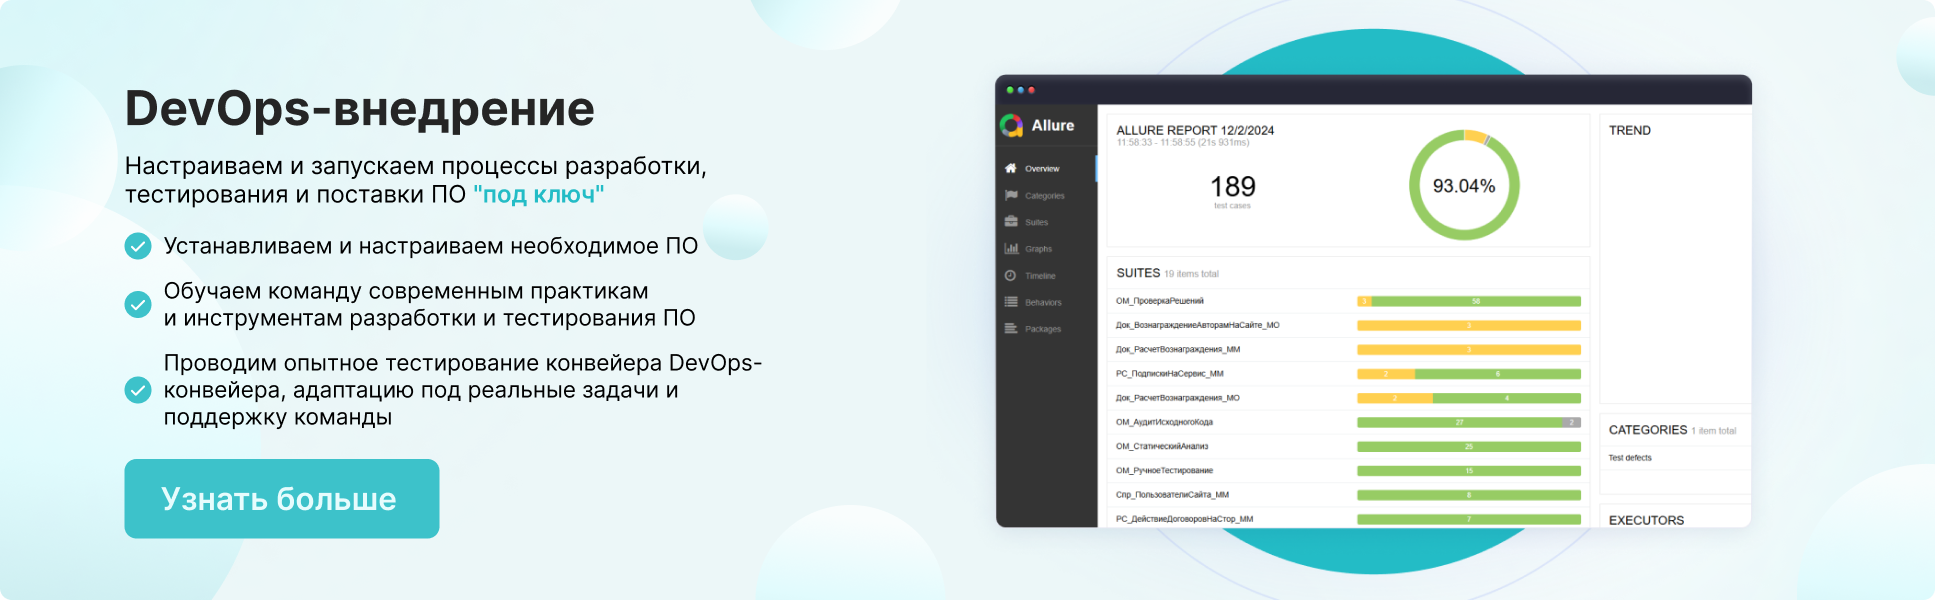Select suite "Док_ВознаграждениеАвторамНаСайте_МО"
Image resolution: width=1935 pixels, height=600 pixels.
1198,325
